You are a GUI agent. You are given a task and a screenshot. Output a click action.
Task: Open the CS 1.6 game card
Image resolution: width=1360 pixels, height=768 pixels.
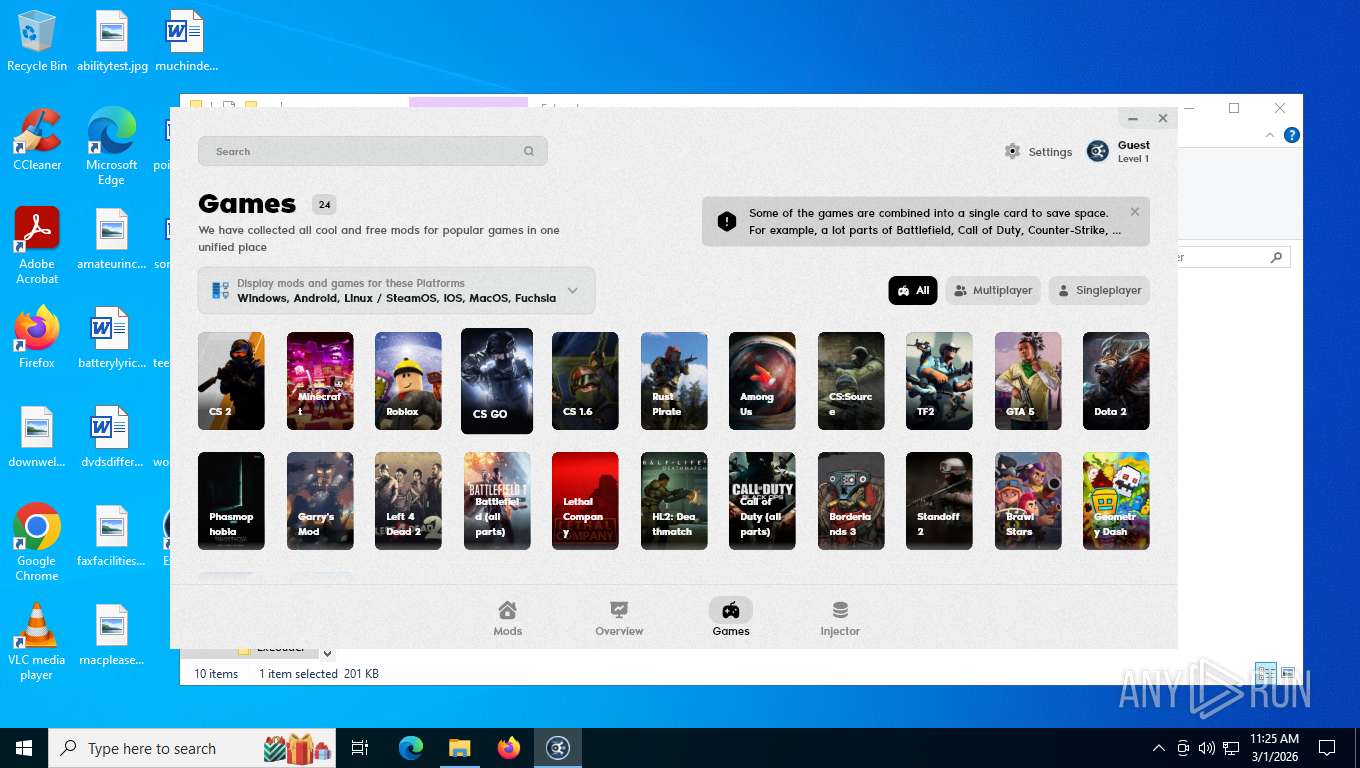point(585,381)
